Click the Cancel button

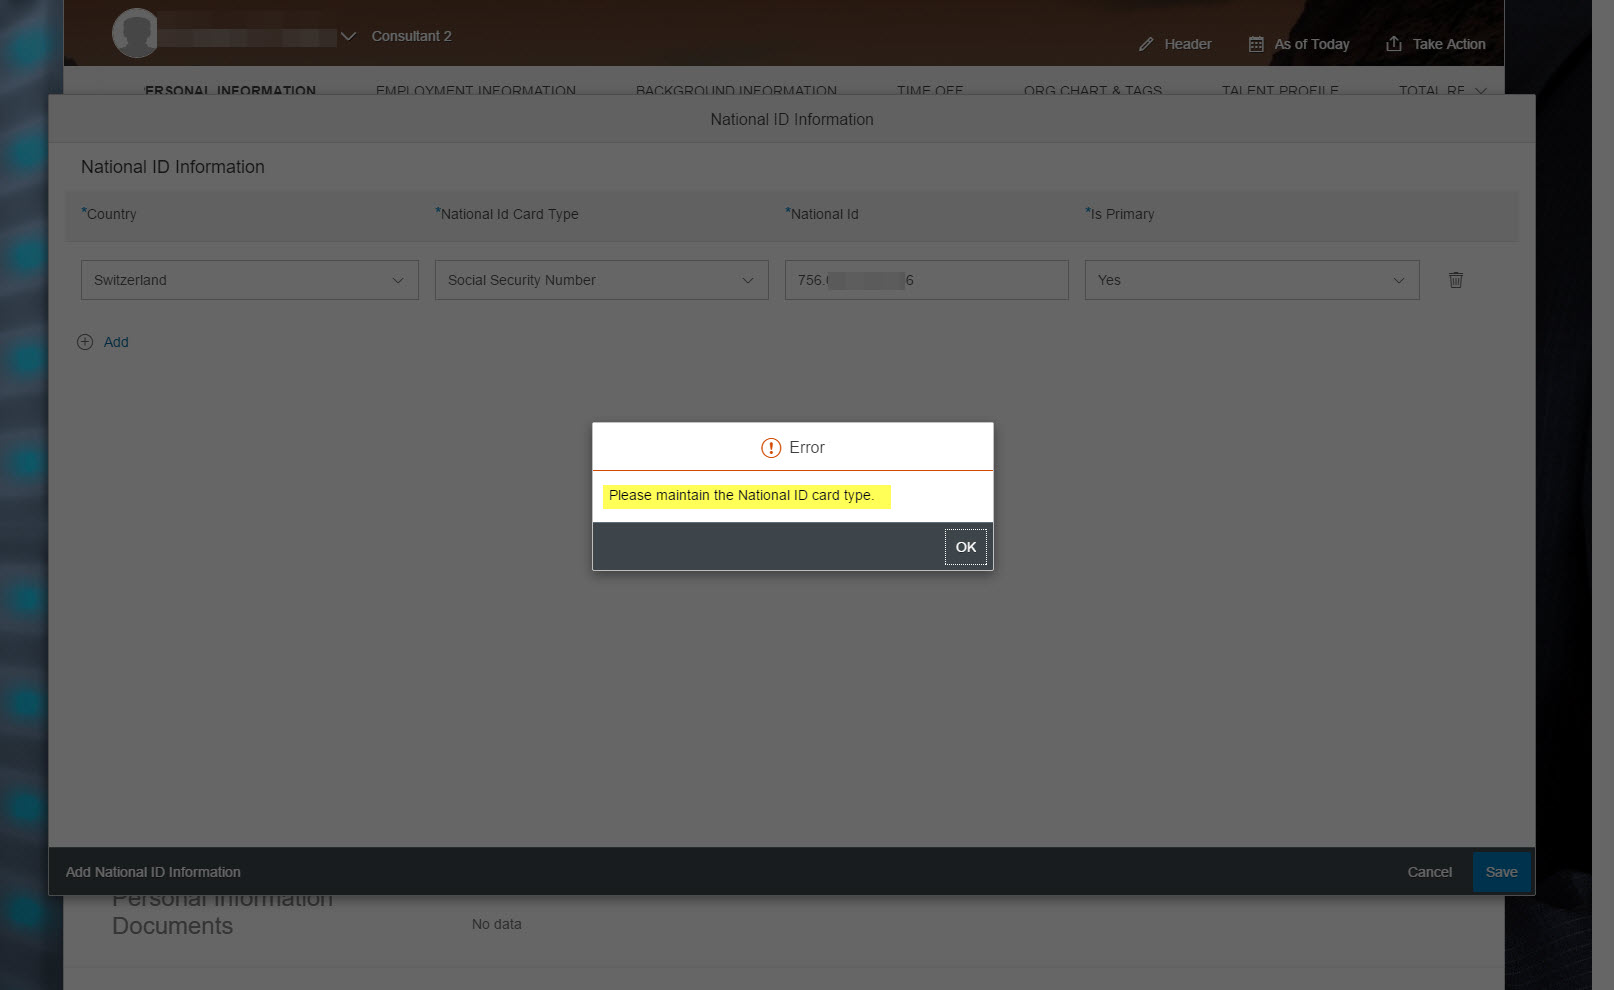pyautogui.click(x=1430, y=872)
